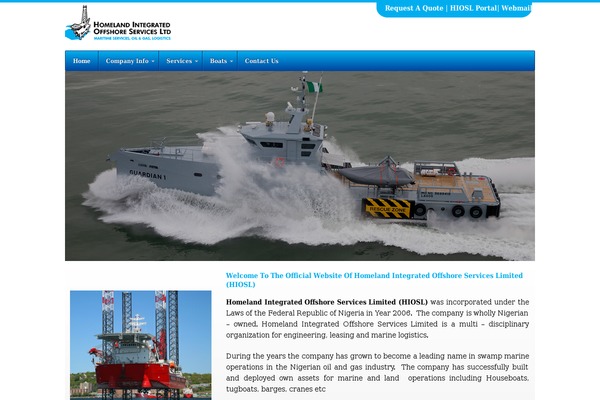
Task: Open the HIOSL Portal link
Action: tap(473, 8)
